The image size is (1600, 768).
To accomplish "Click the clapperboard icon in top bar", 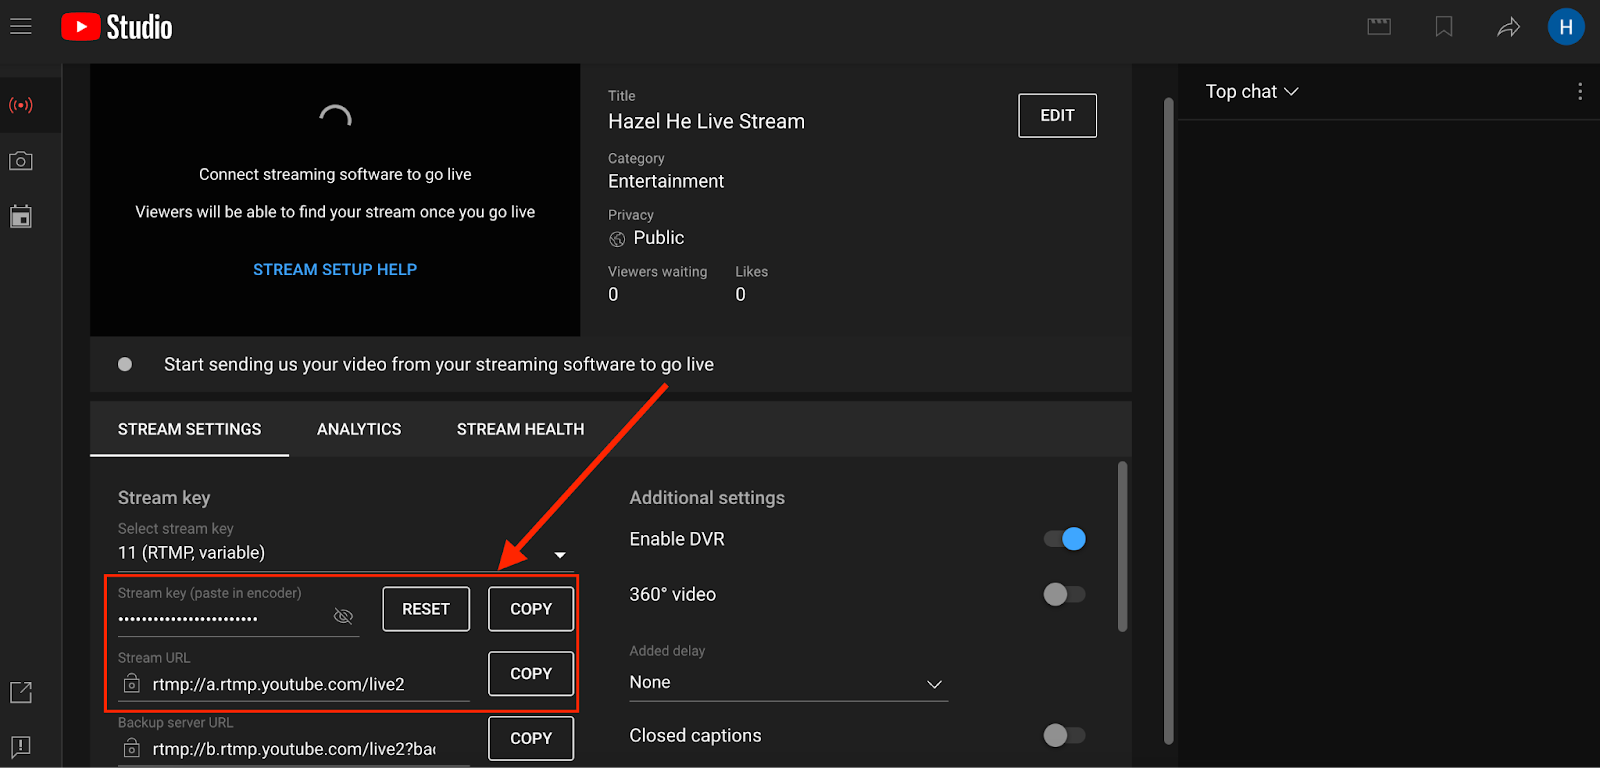I will tap(1379, 27).
